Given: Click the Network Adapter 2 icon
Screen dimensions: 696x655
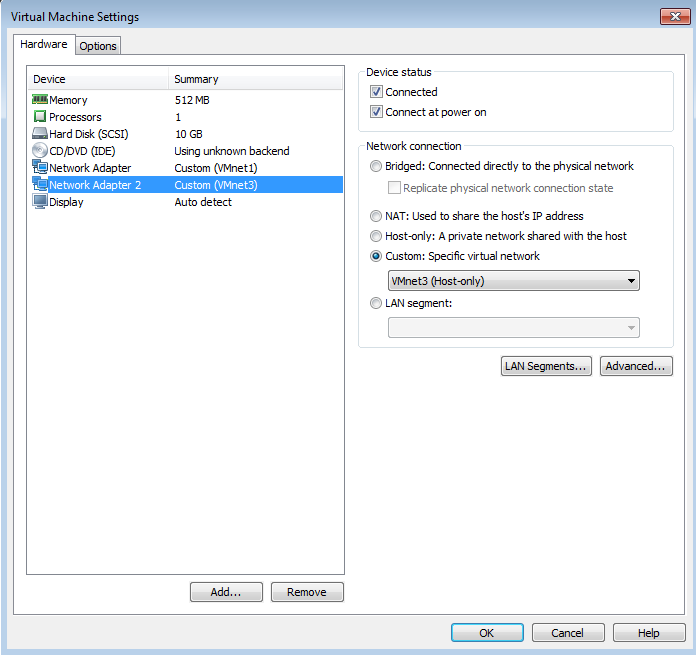Looking at the screenshot, I should 40,185.
